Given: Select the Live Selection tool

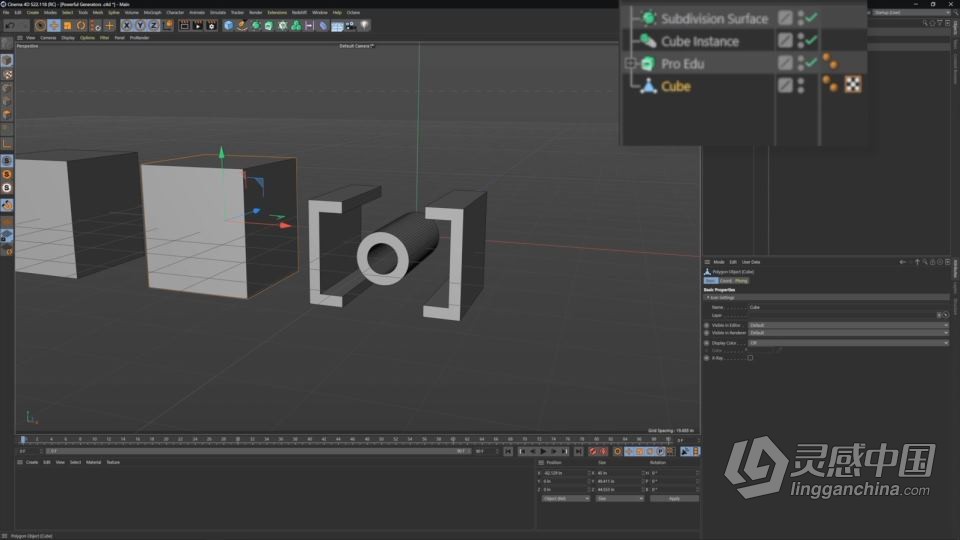Looking at the screenshot, I should coord(40,26).
